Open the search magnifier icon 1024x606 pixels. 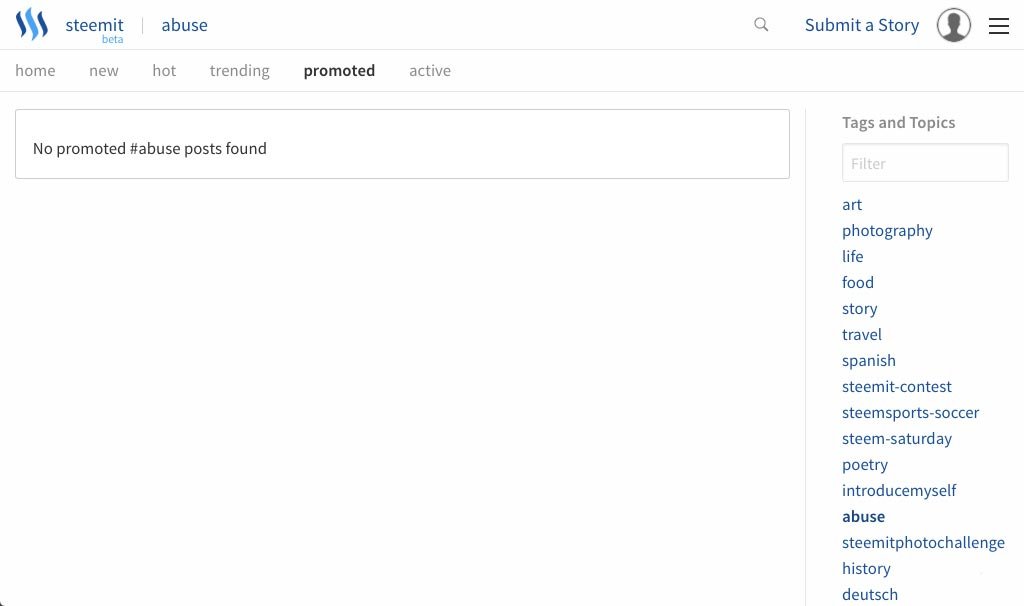(x=761, y=25)
